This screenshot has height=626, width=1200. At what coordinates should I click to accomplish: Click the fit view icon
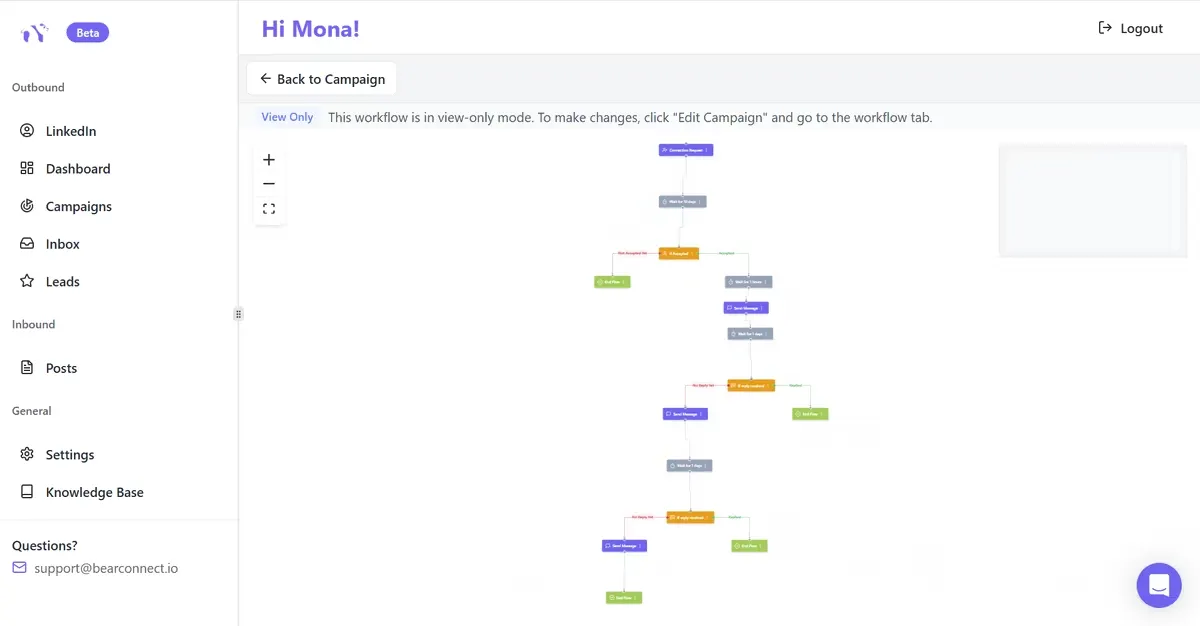pyautogui.click(x=268, y=209)
